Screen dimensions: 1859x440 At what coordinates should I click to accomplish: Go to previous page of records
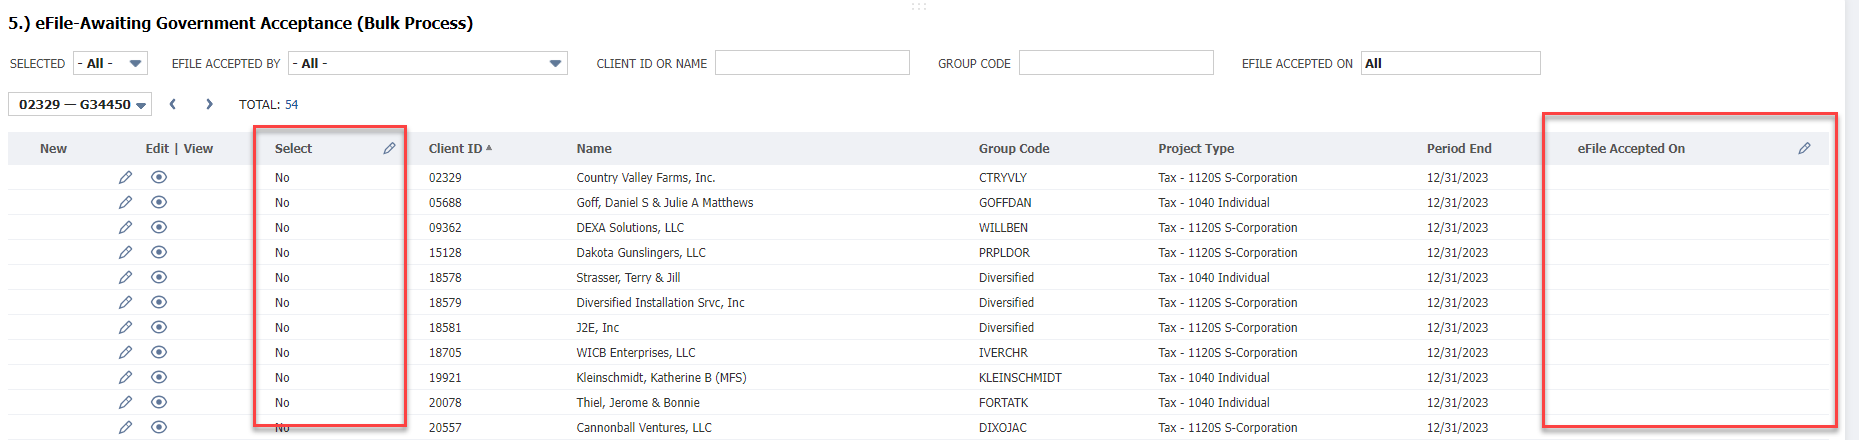point(173,104)
